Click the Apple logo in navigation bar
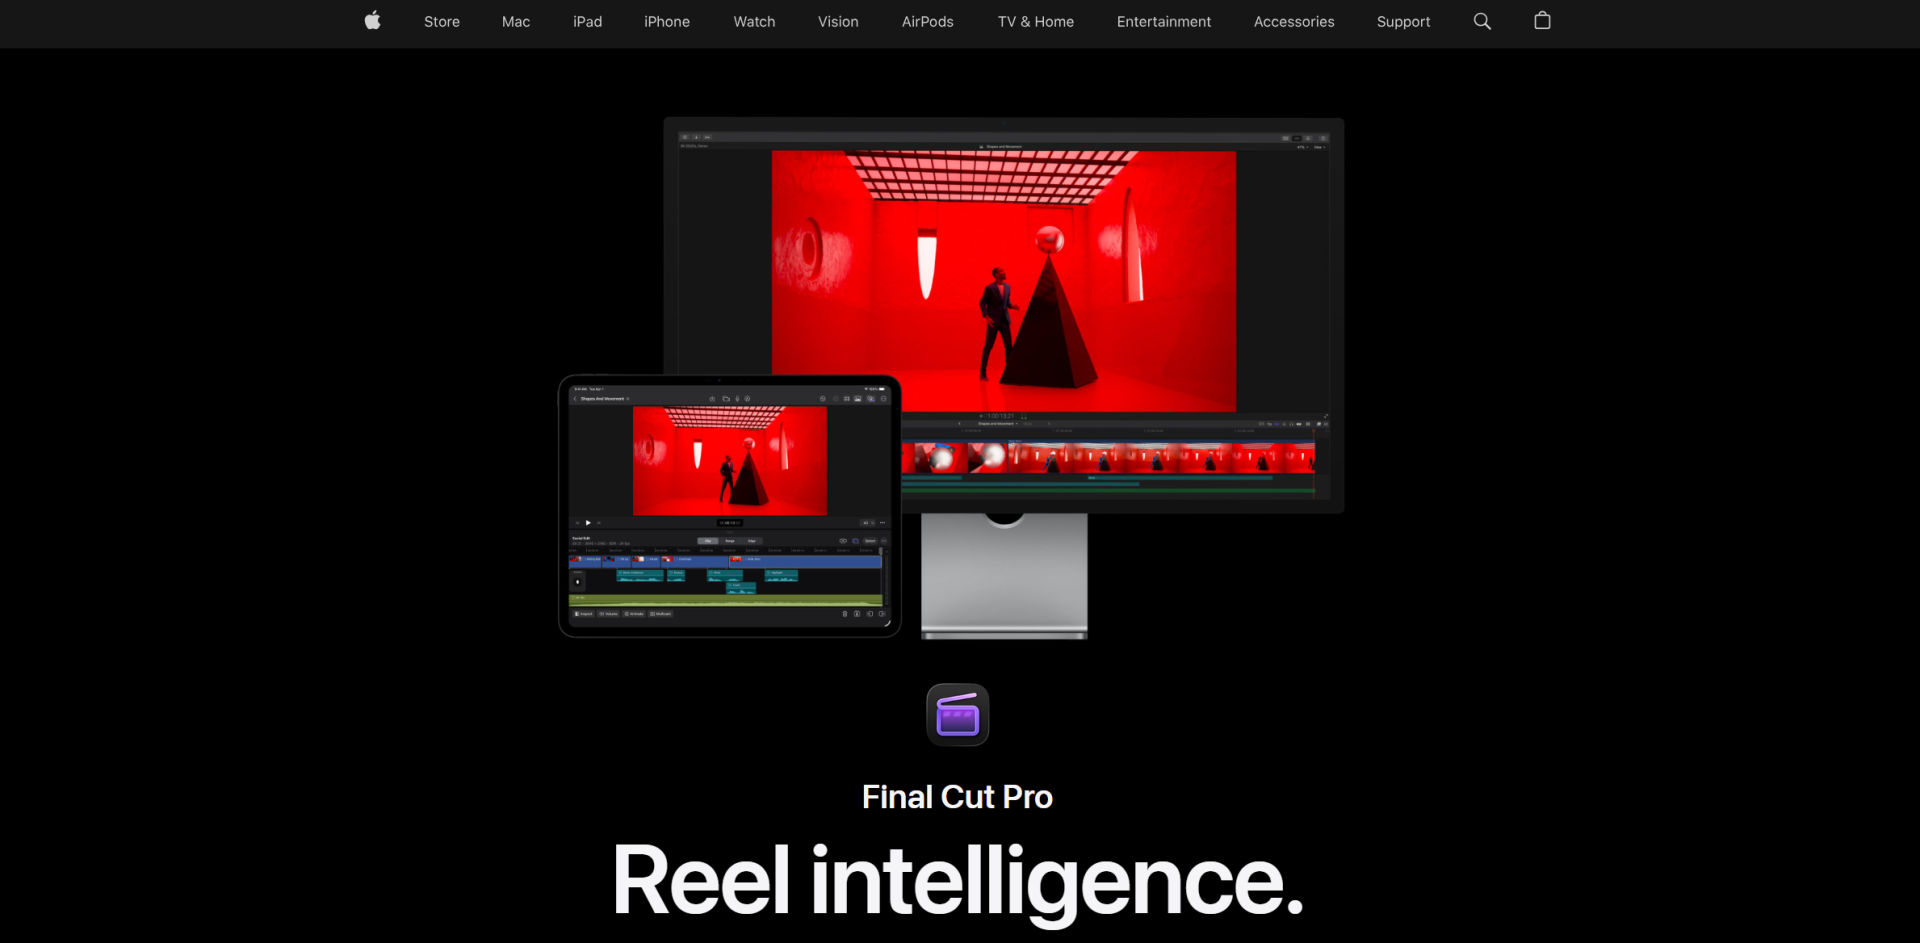The height and width of the screenshot is (943, 1920). 372,21
